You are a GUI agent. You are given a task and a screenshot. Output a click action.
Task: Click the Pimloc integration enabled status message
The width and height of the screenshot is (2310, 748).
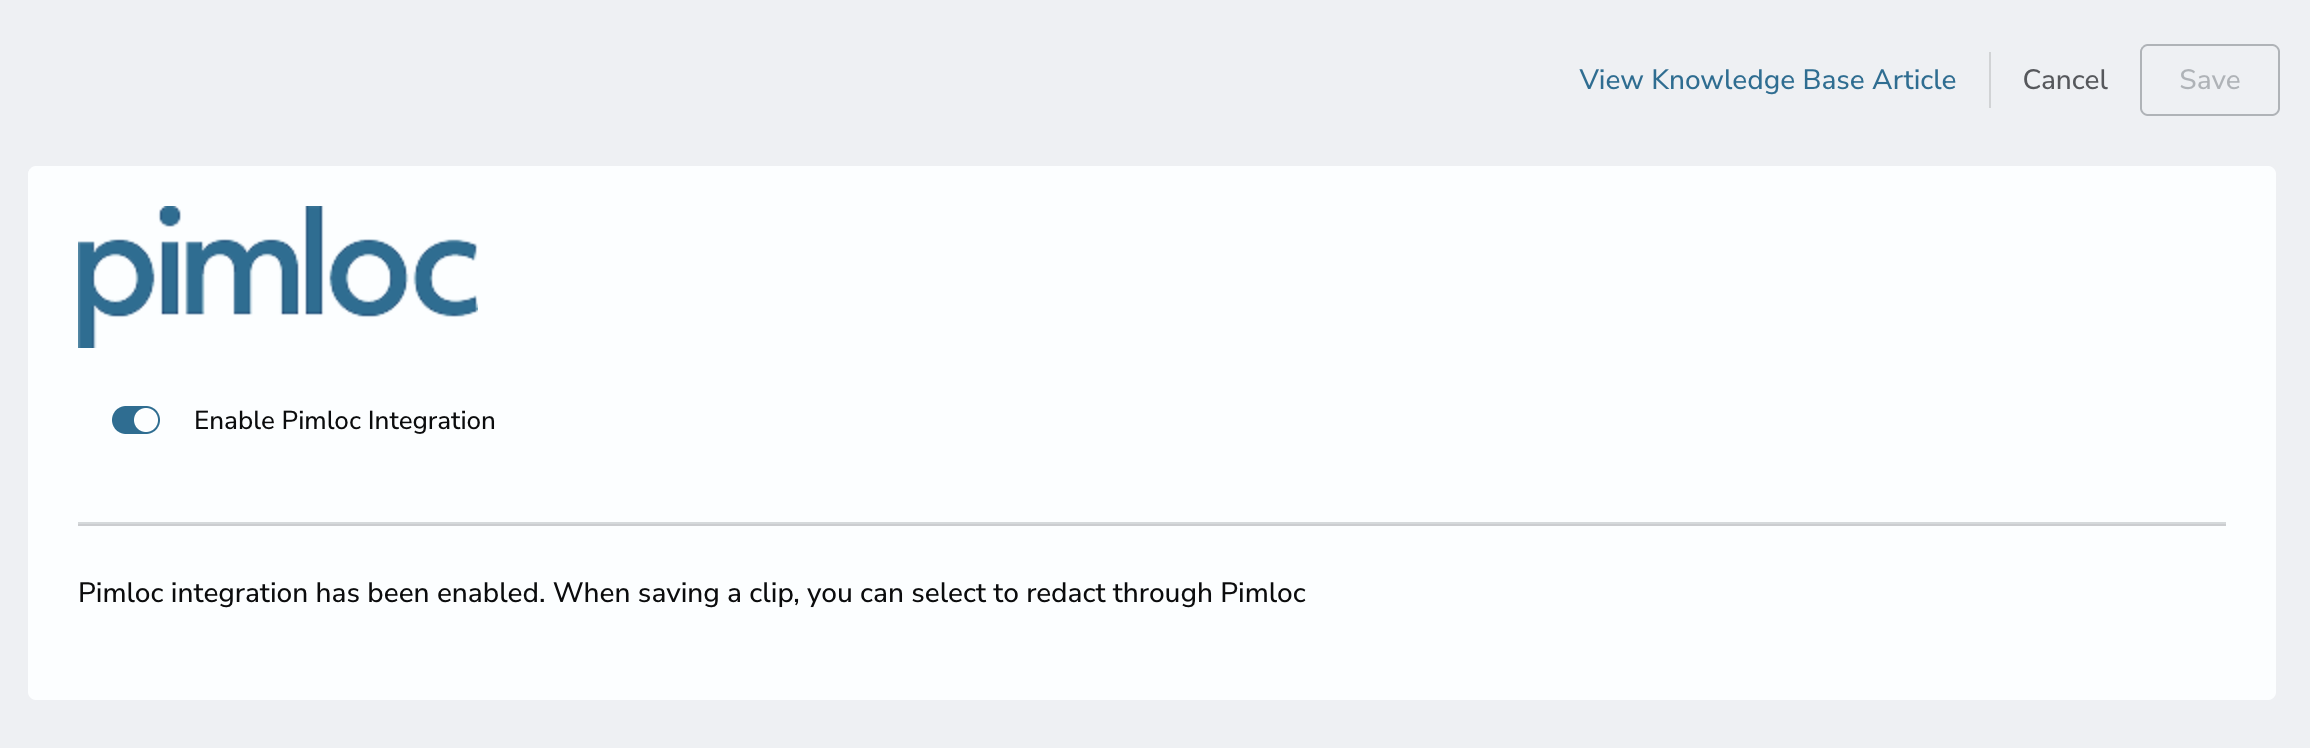691,593
